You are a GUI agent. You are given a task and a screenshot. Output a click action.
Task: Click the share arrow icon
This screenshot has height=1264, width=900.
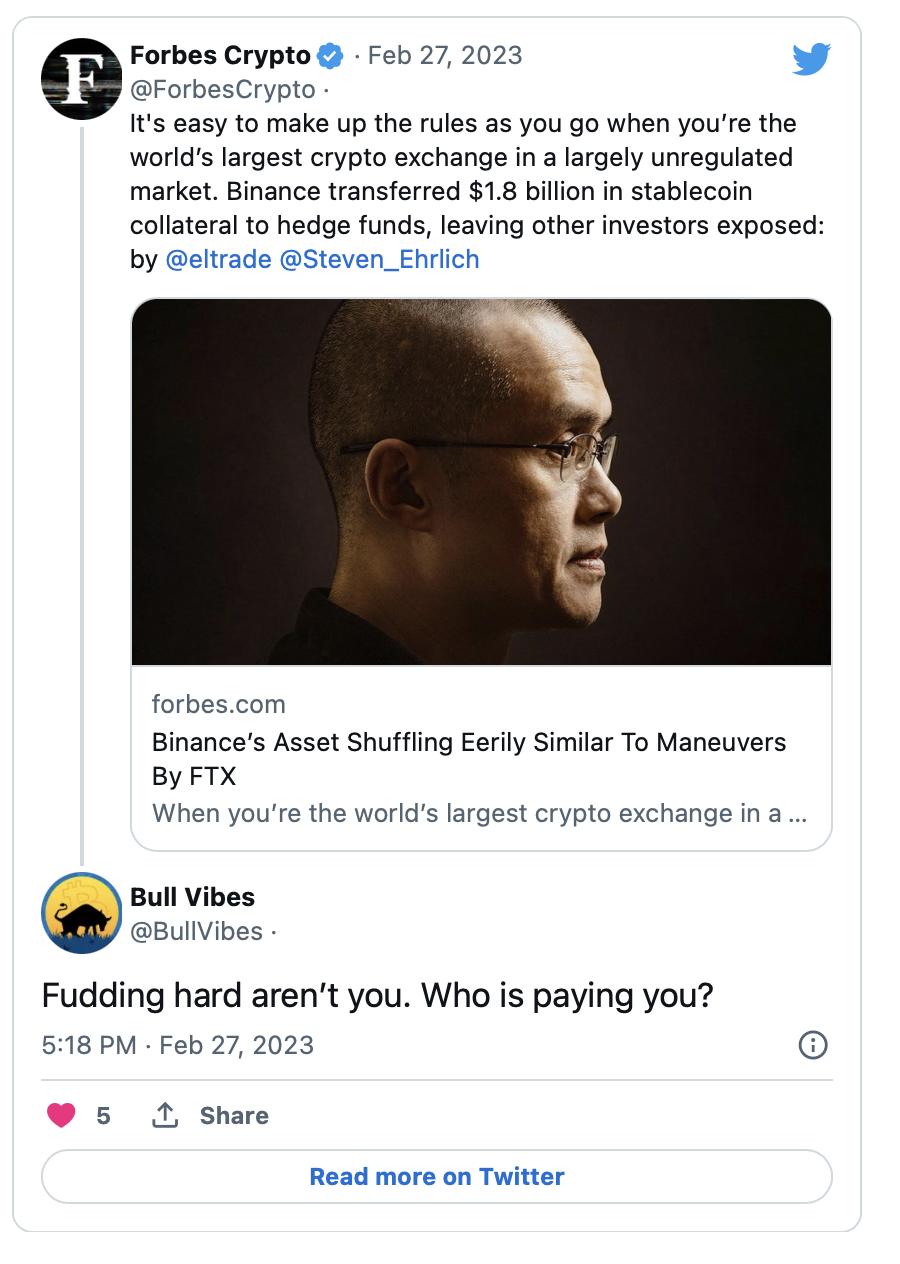[x=165, y=1115]
